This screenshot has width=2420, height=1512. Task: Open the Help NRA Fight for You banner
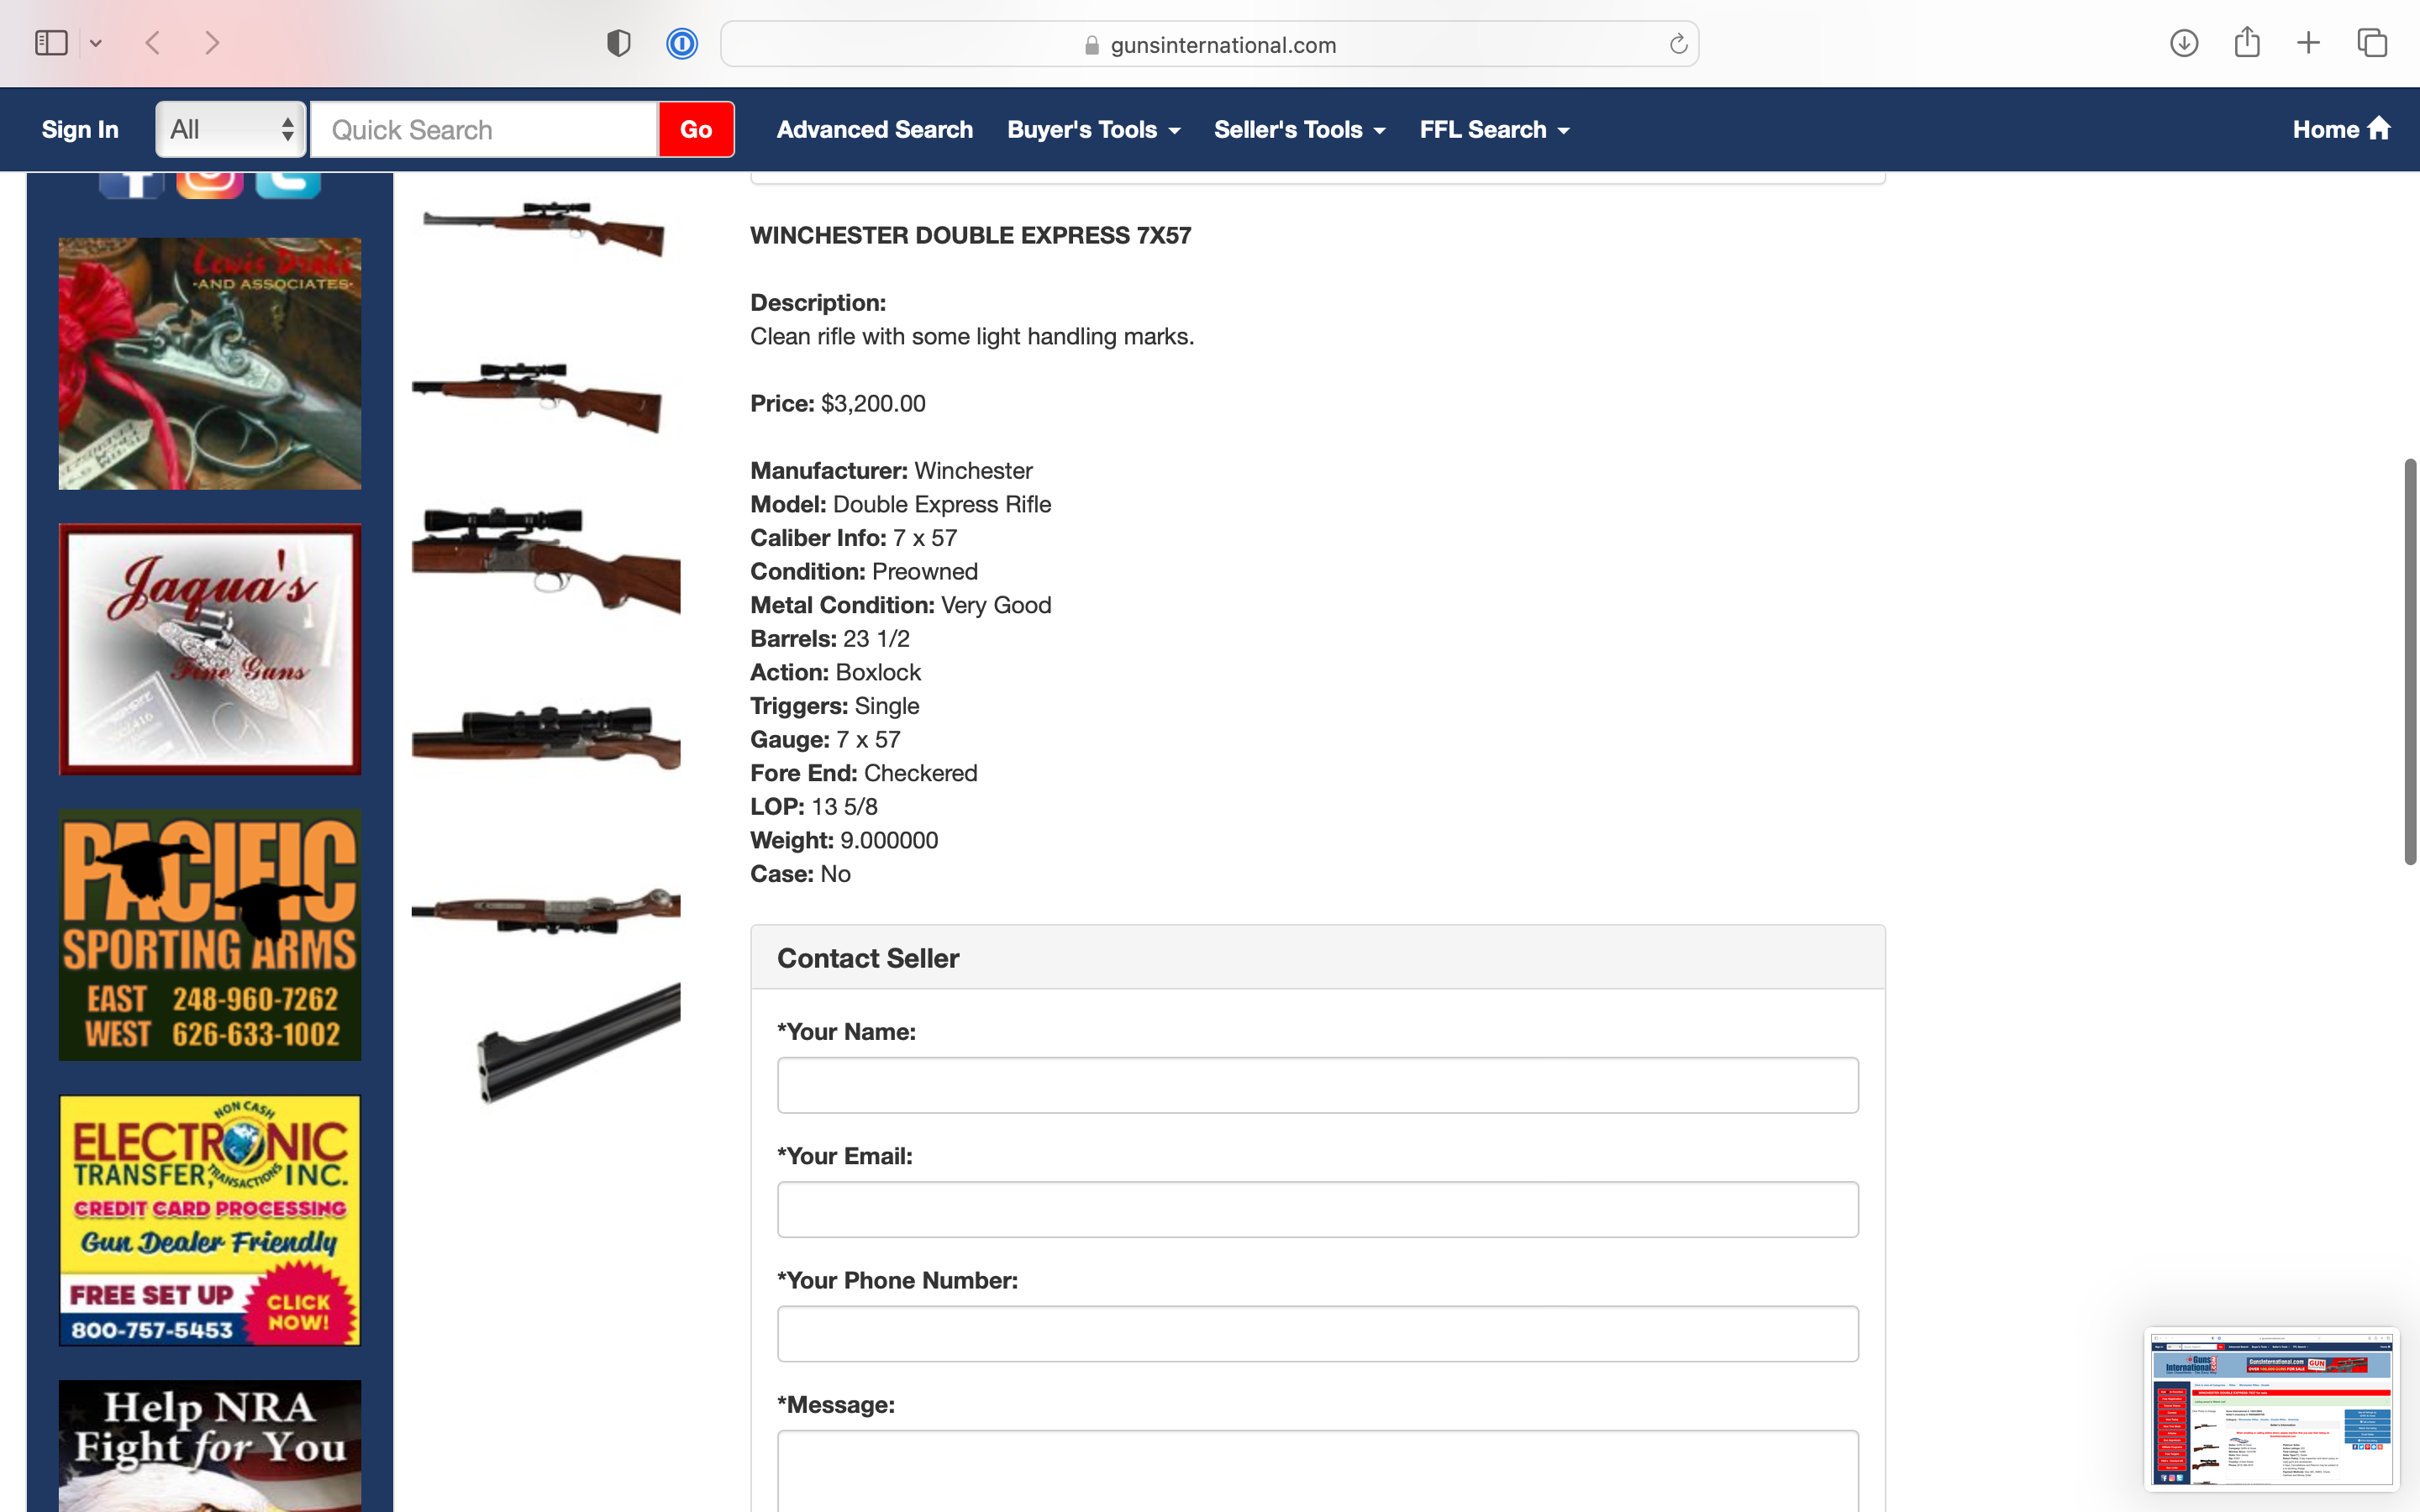[210, 1446]
